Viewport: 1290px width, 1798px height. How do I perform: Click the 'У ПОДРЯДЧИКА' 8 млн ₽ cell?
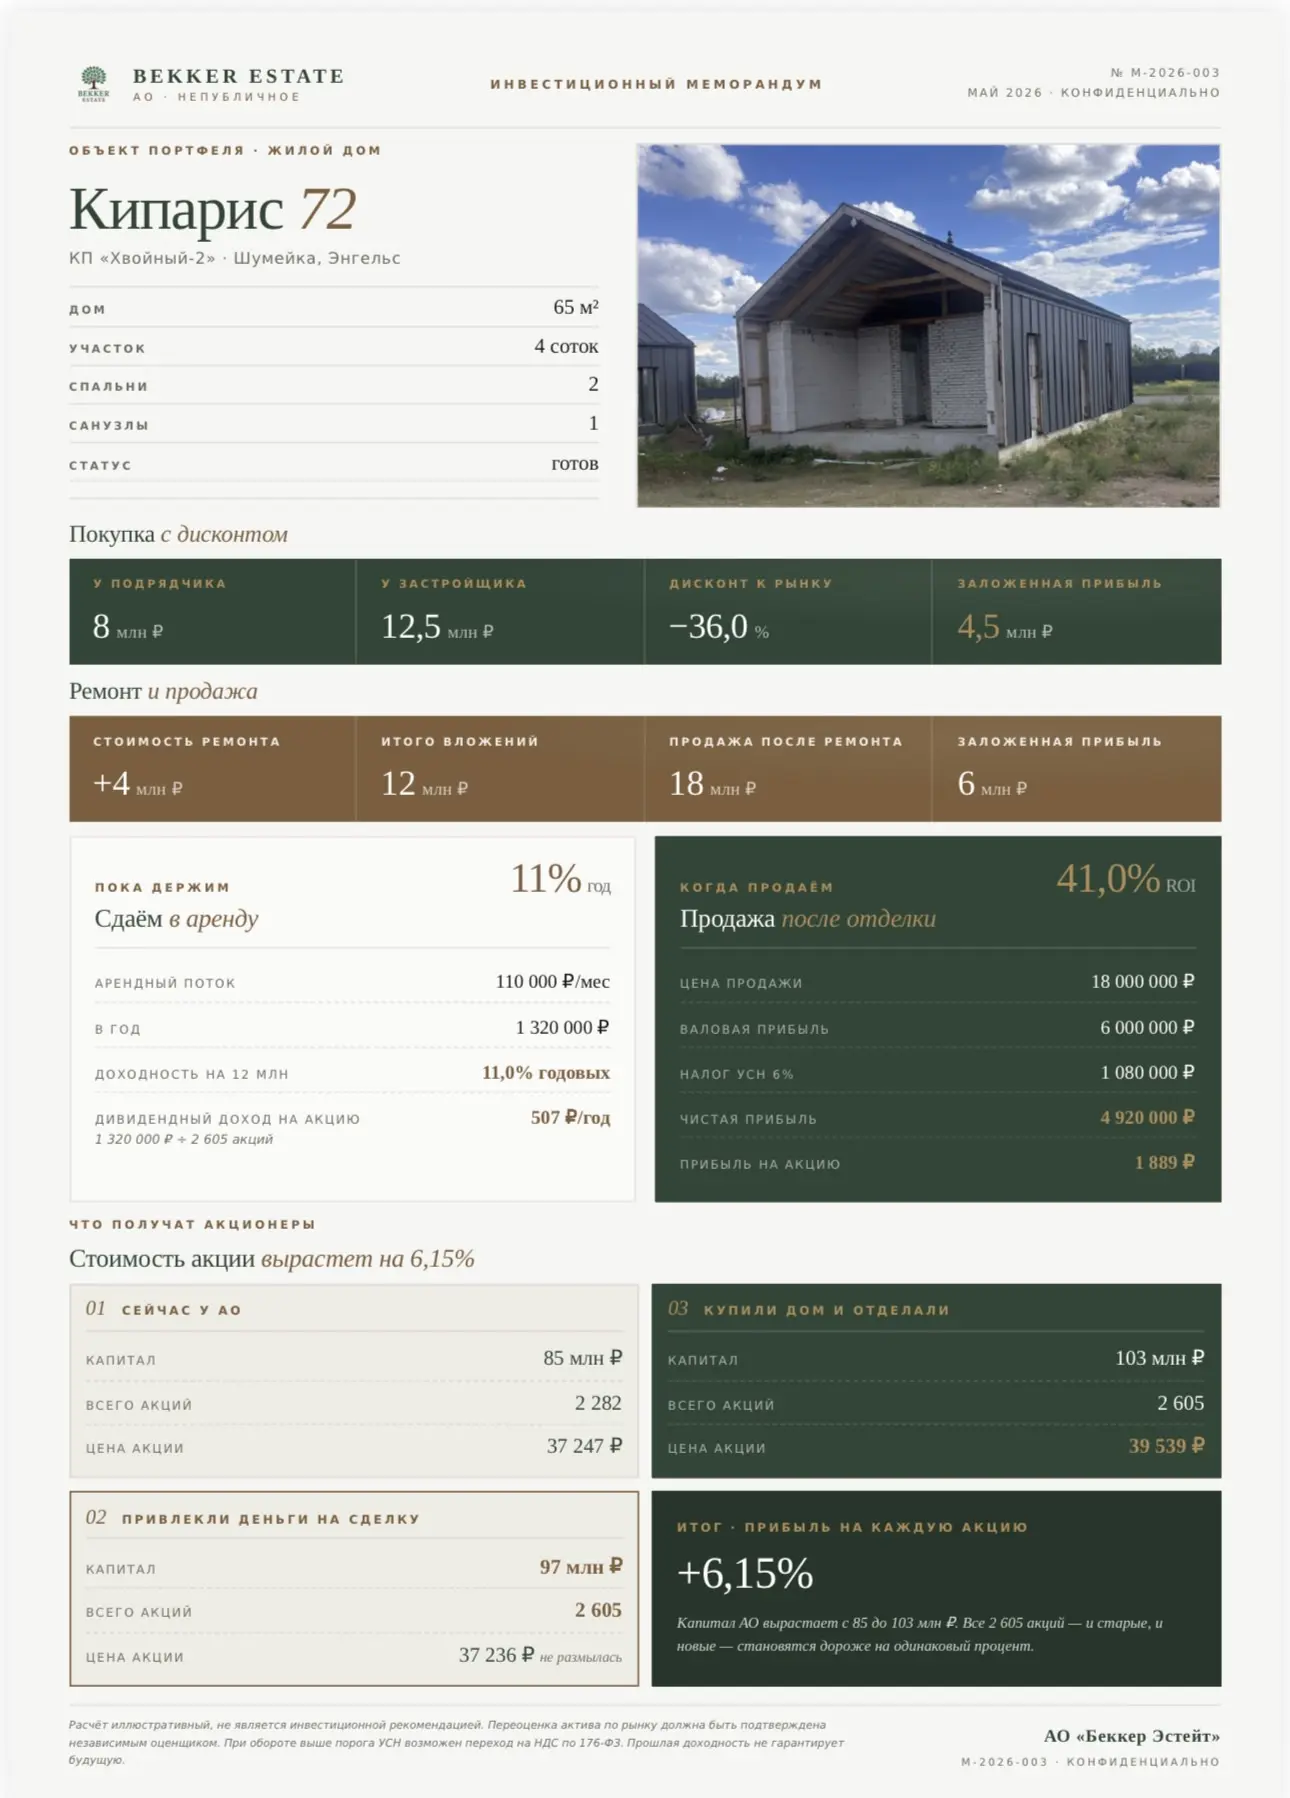pyautogui.click(x=212, y=611)
